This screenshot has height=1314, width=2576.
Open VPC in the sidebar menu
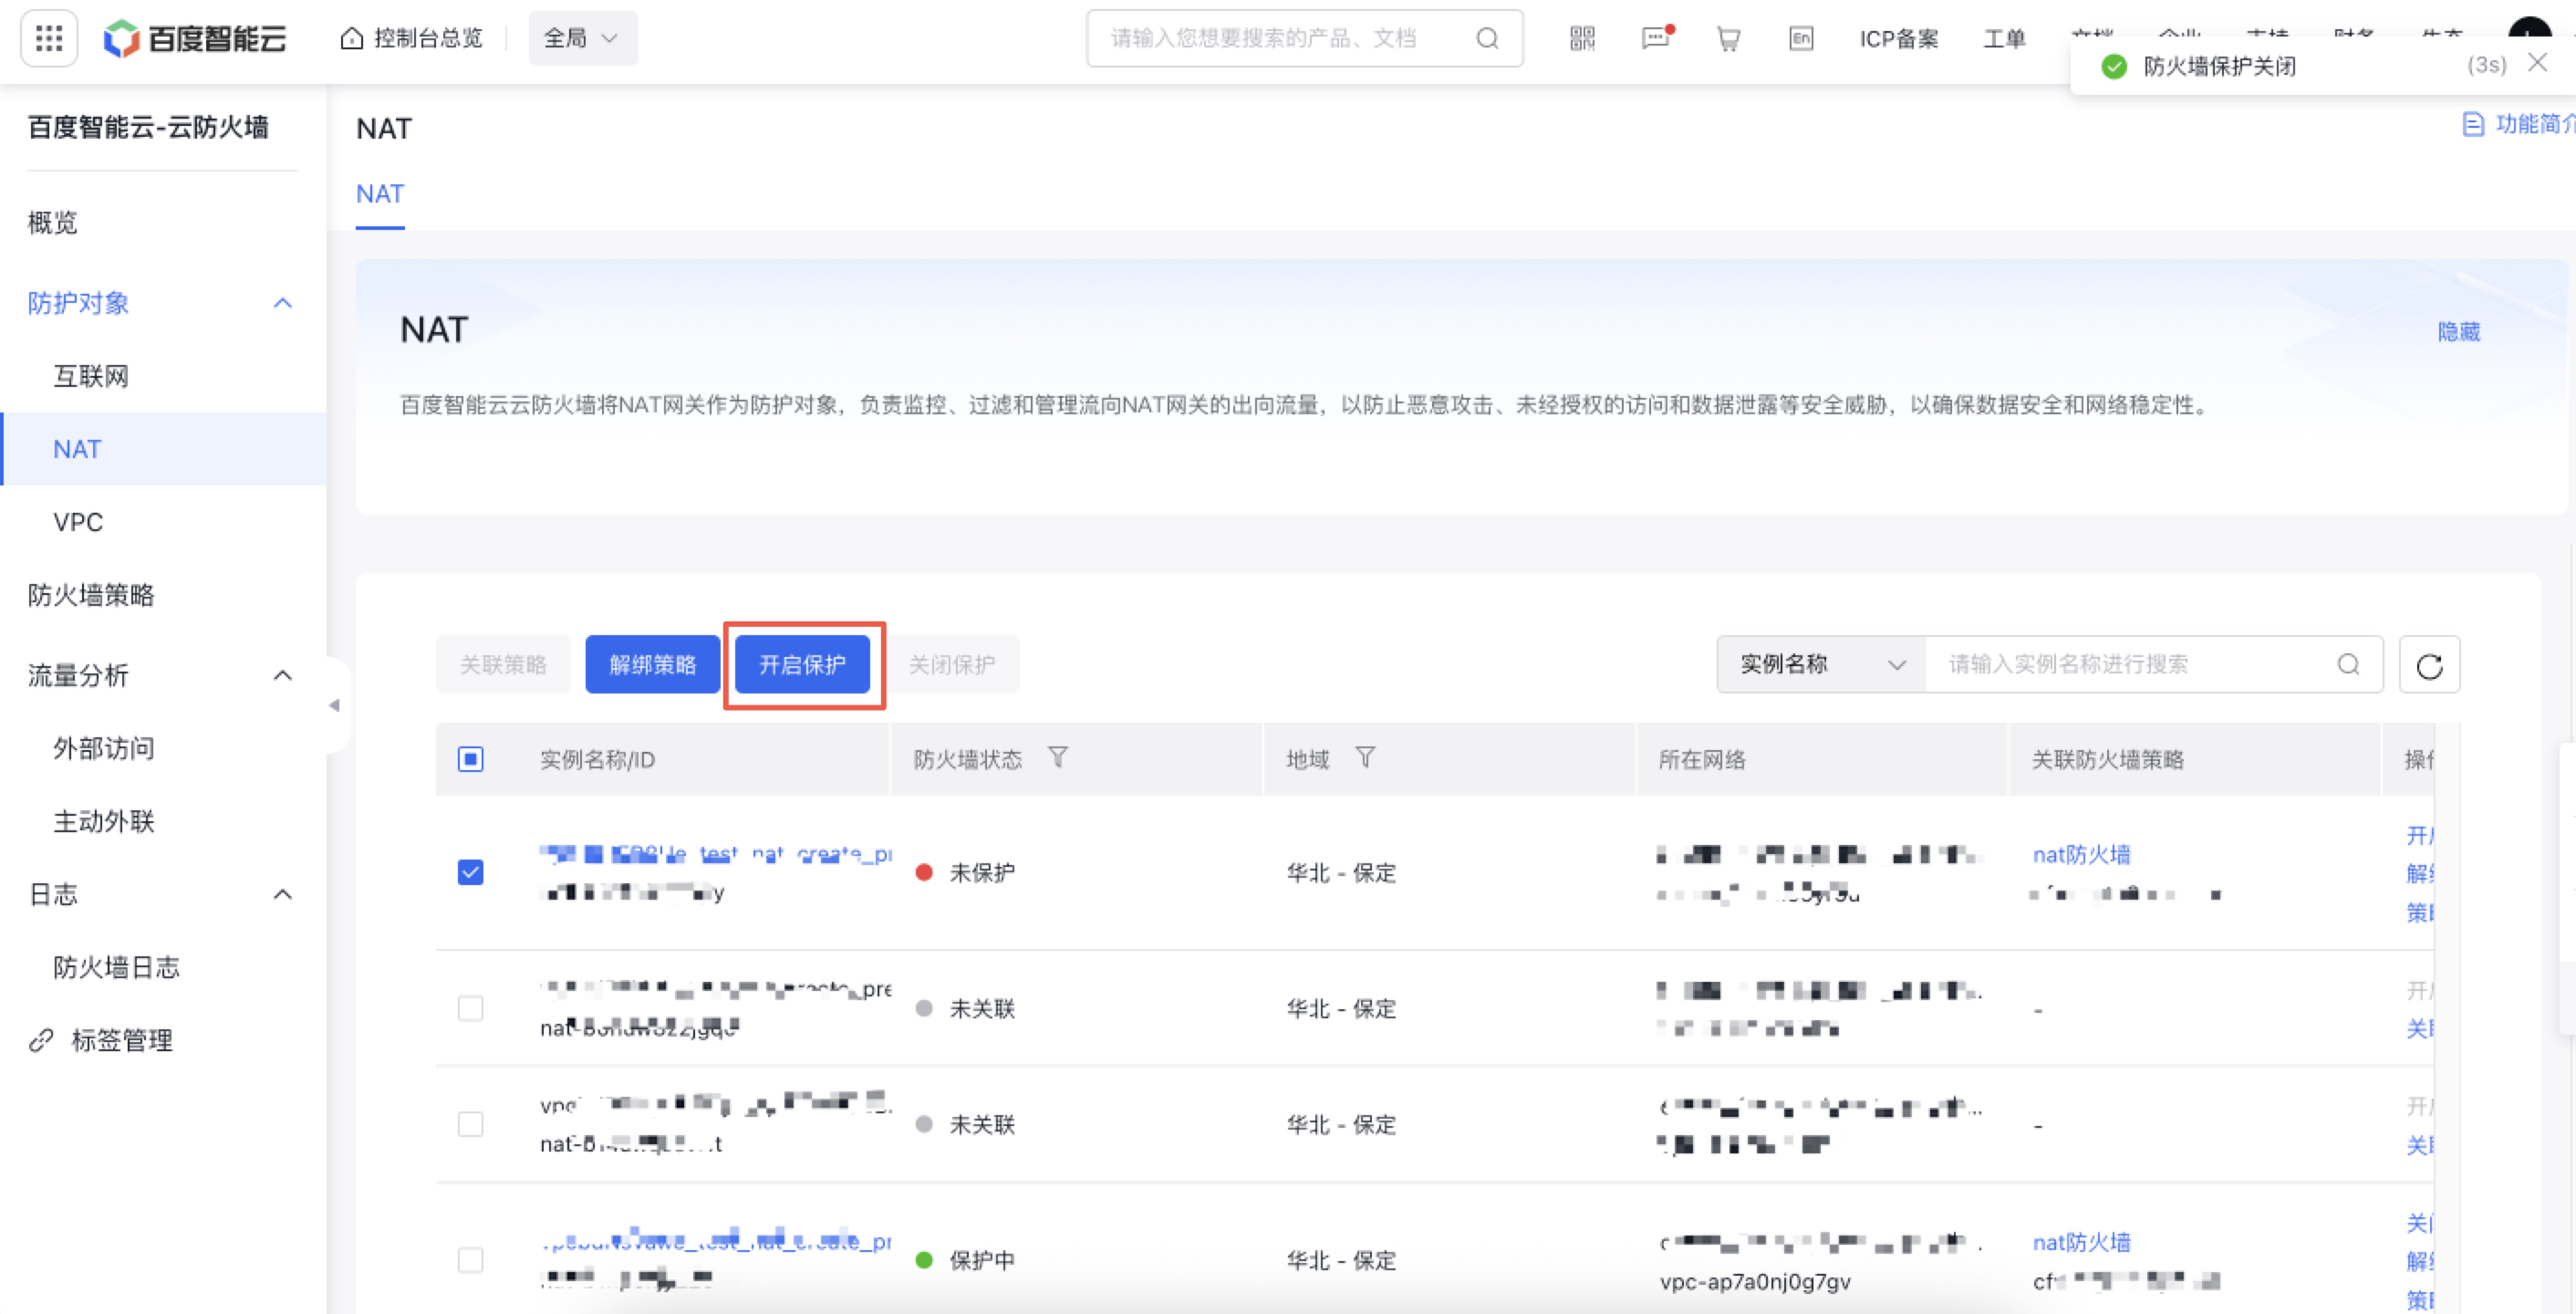[x=78, y=522]
